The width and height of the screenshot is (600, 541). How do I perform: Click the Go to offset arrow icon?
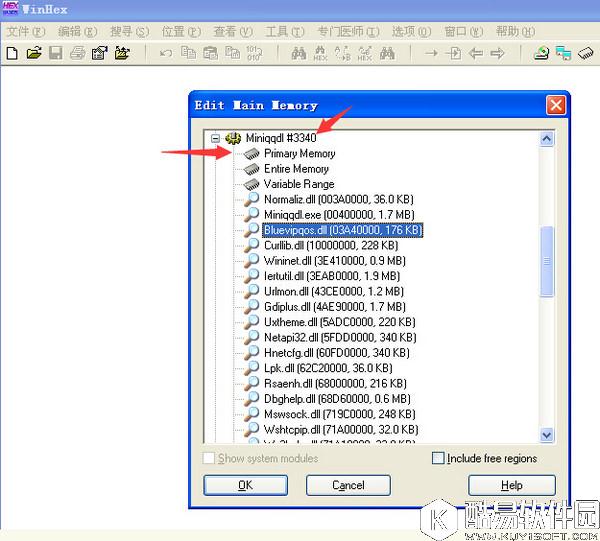(432, 53)
